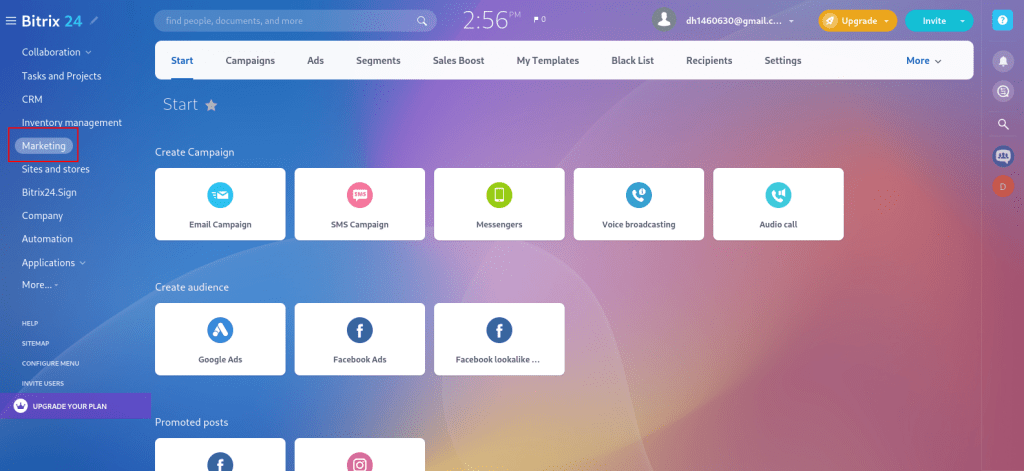Open the INVITE USERS link

tap(43, 383)
